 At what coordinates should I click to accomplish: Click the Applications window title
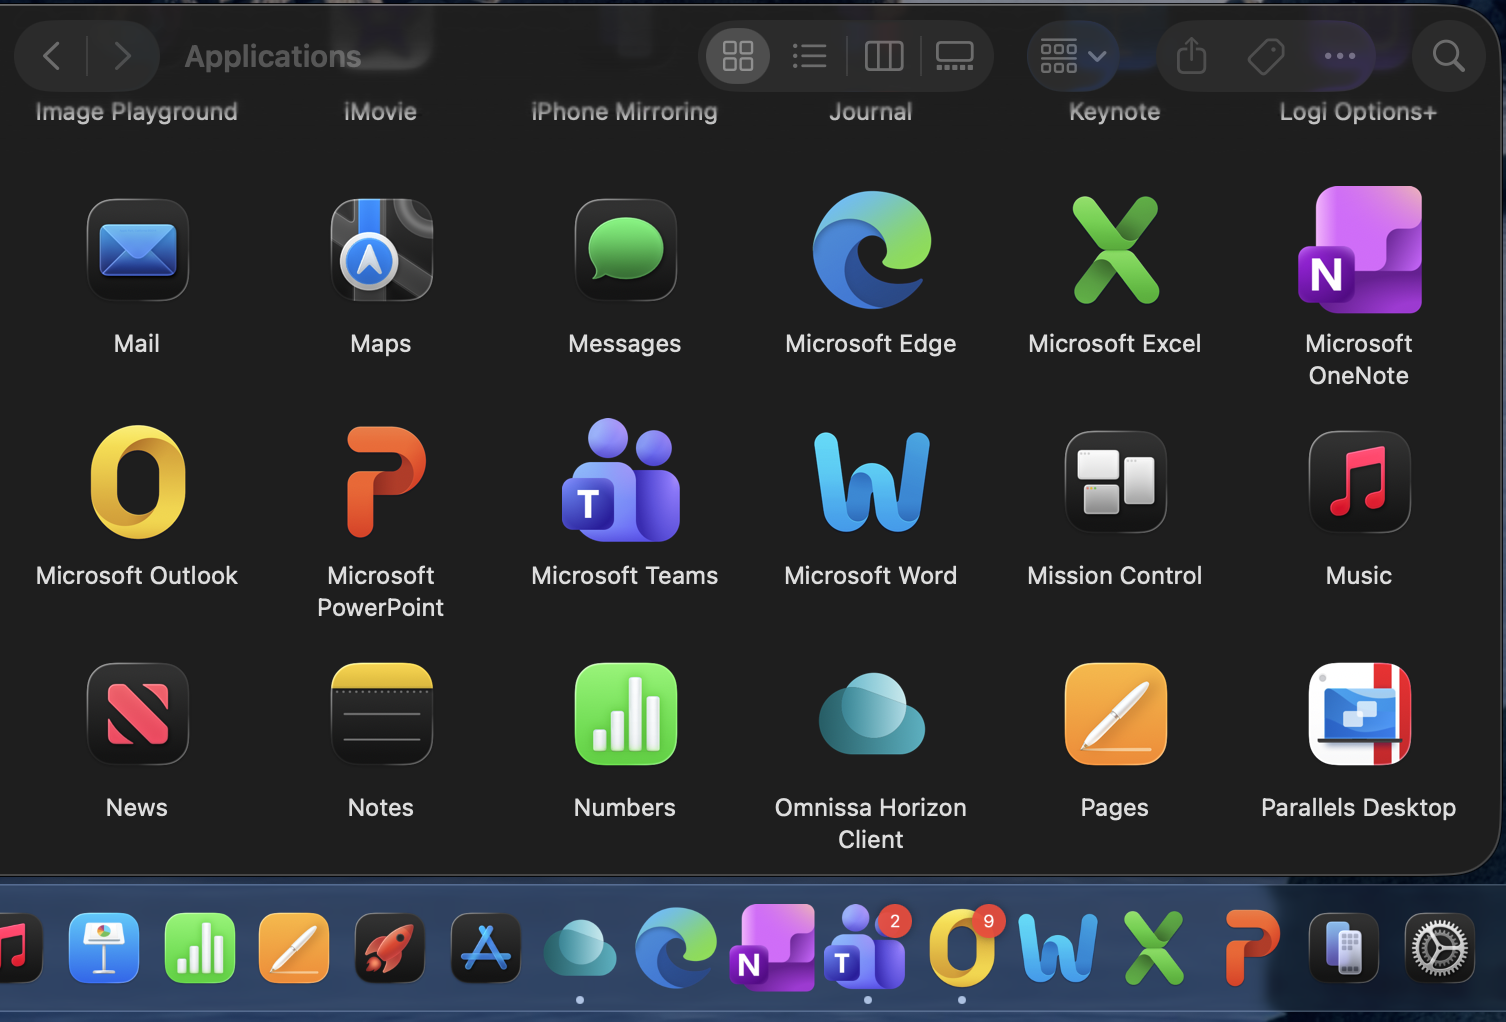coord(273,57)
